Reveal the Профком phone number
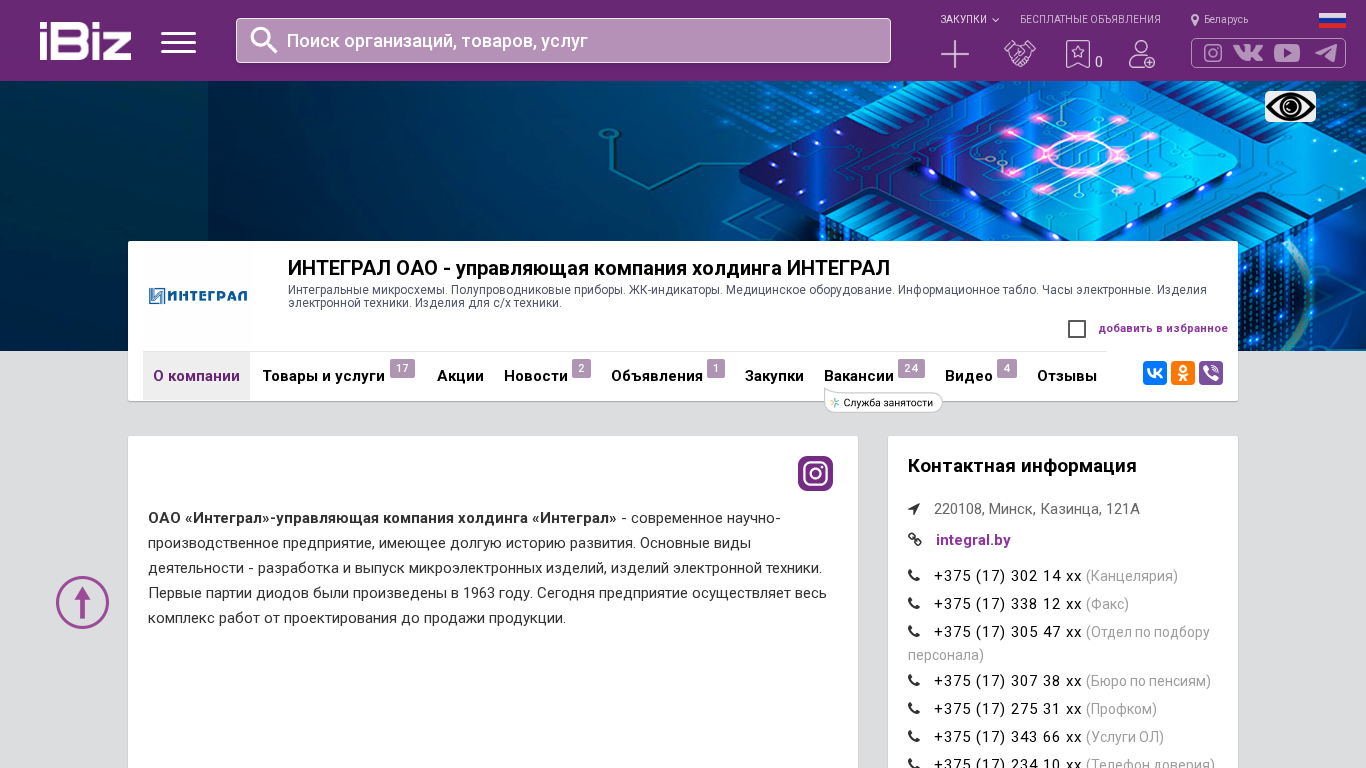 tap(1008, 709)
